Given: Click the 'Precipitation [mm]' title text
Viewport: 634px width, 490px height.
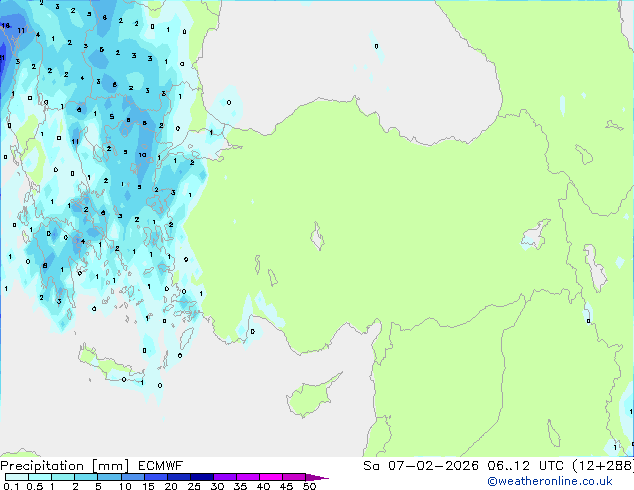Looking at the screenshot, I should 65,466.
